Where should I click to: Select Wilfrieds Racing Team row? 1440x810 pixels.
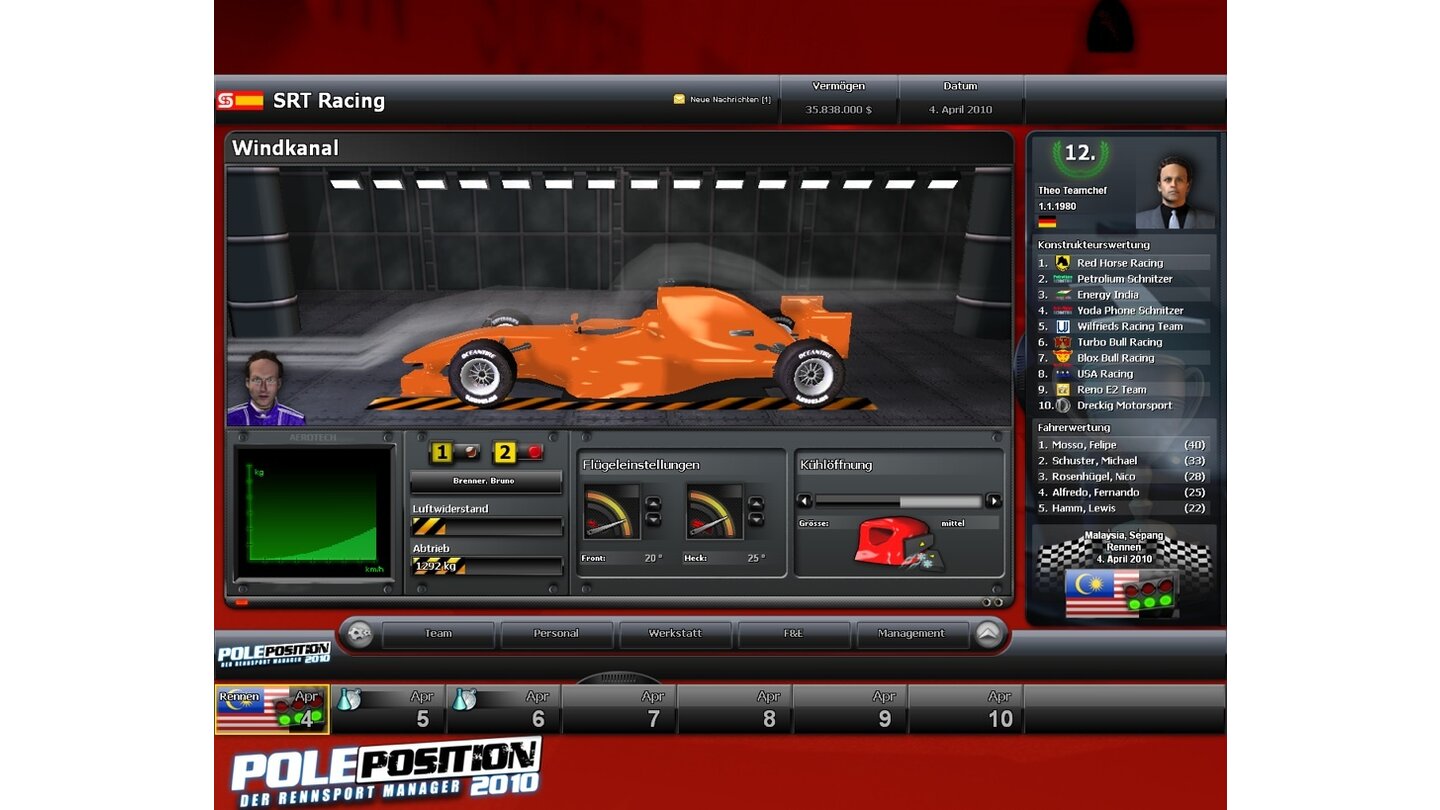click(x=1122, y=326)
